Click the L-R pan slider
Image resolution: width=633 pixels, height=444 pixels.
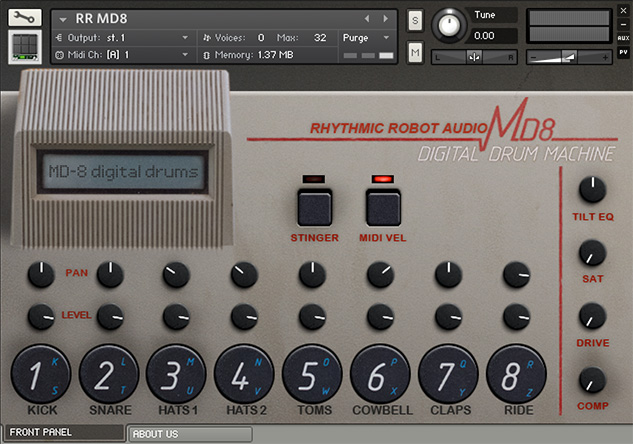click(474, 57)
